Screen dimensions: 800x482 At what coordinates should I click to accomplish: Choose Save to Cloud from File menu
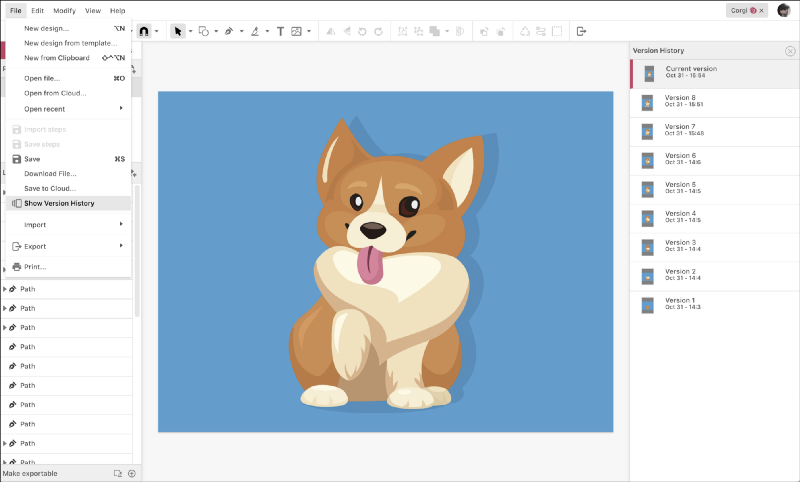pyautogui.click(x=50, y=188)
